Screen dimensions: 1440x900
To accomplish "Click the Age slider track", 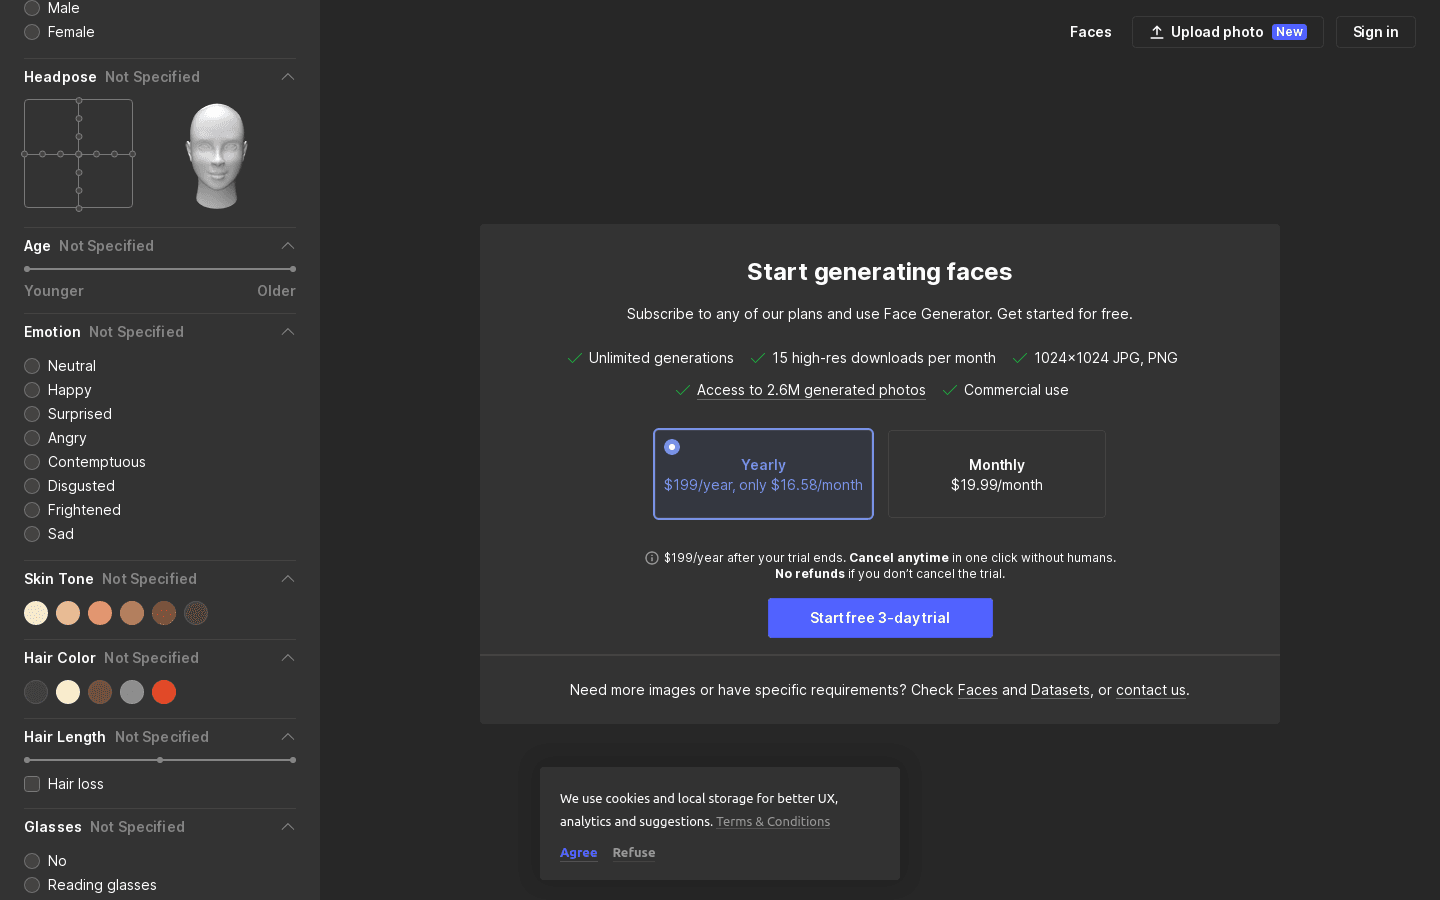I will (160, 269).
